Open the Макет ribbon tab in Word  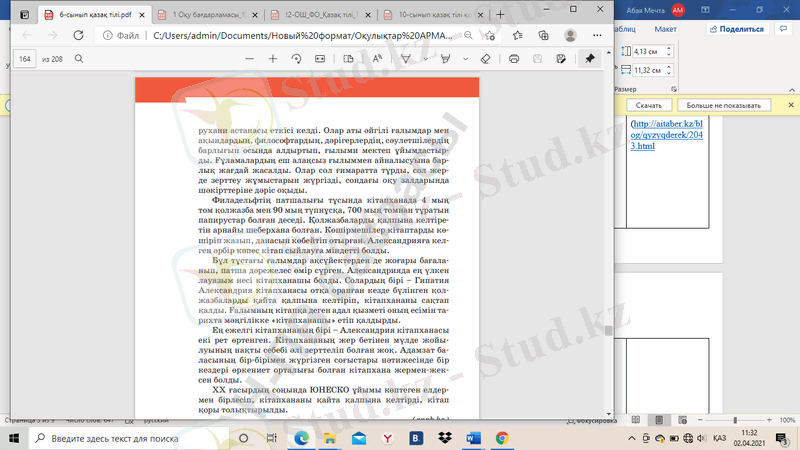click(666, 29)
